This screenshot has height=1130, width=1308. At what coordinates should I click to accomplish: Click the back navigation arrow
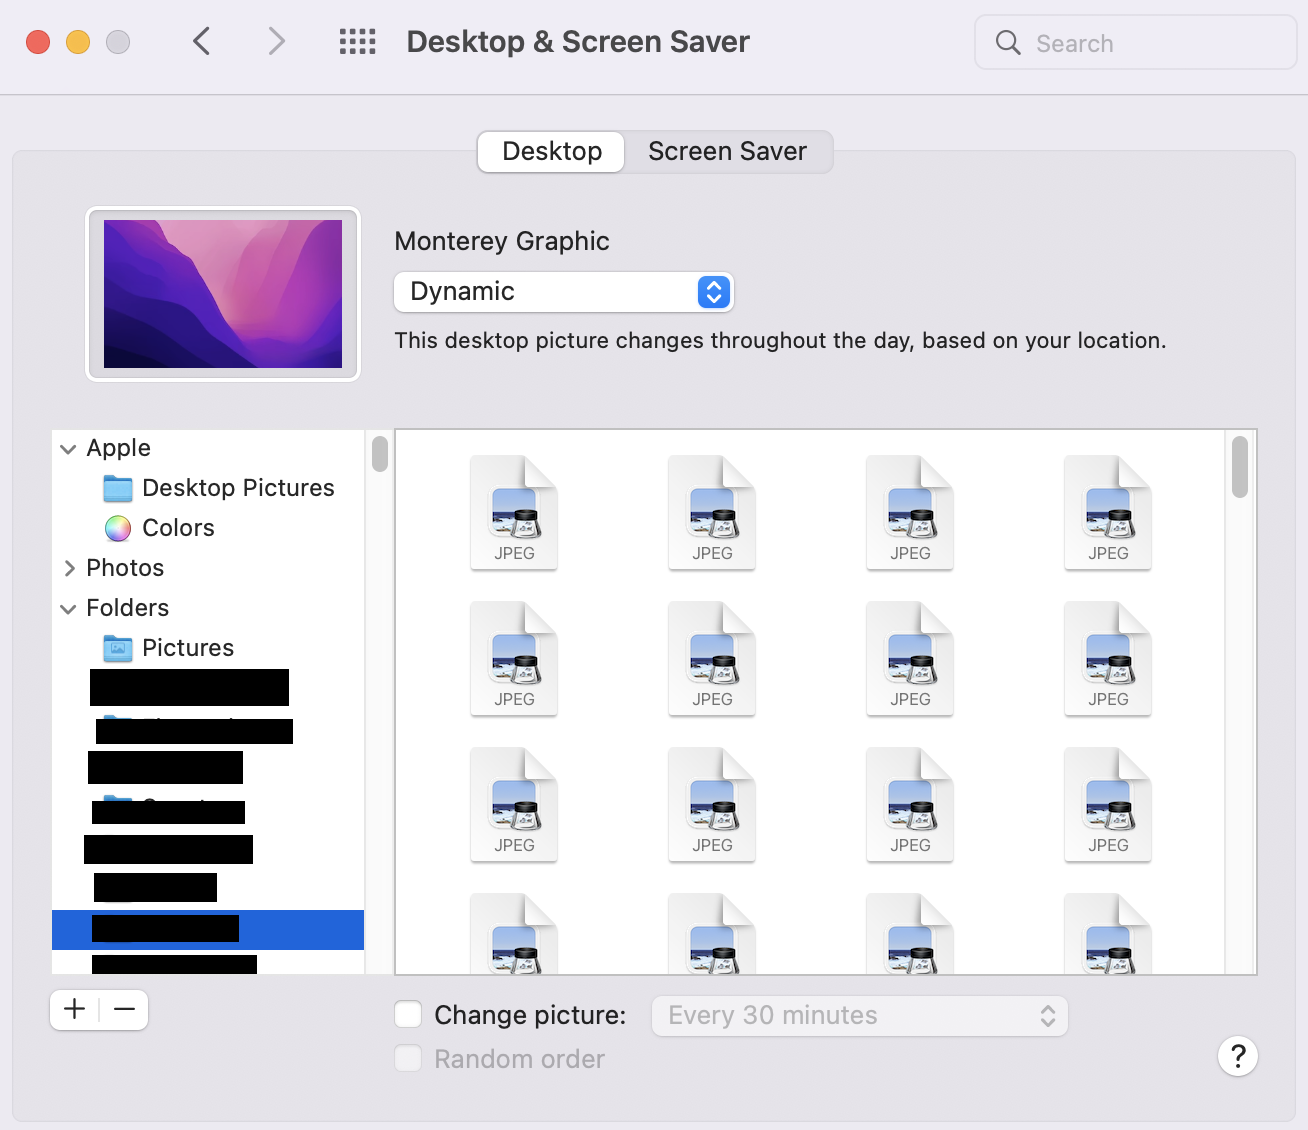tap(201, 42)
